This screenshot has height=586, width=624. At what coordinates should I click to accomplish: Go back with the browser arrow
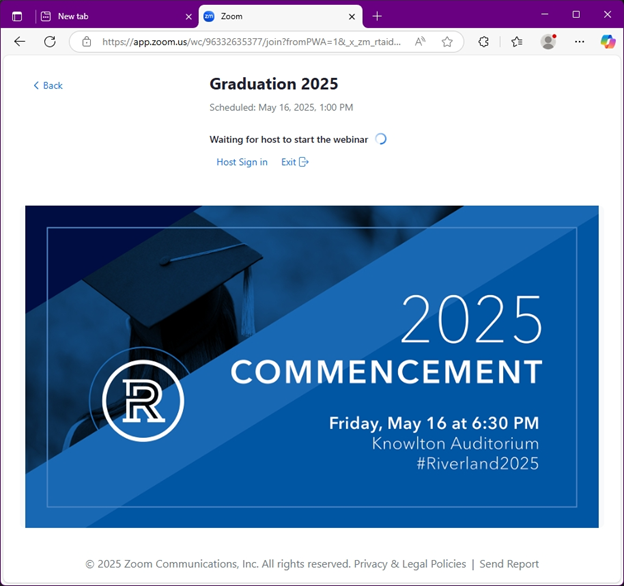click(x=20, y=41)
